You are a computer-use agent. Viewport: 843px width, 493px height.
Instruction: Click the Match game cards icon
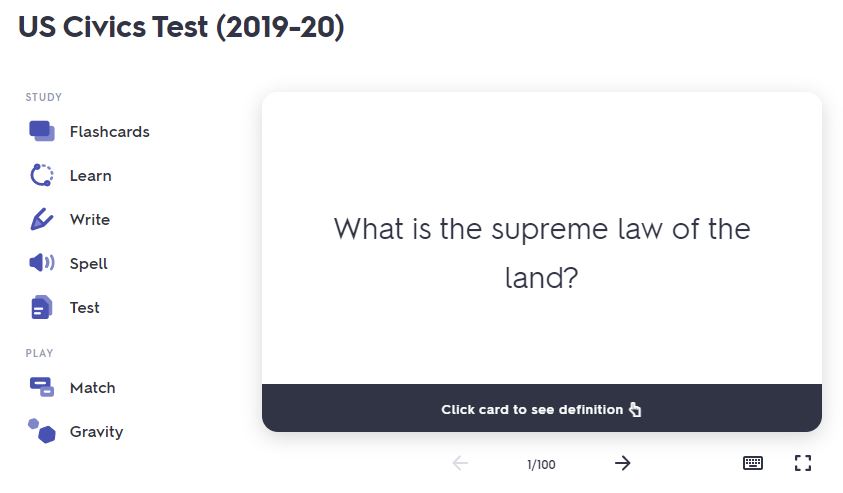point(42,387)
